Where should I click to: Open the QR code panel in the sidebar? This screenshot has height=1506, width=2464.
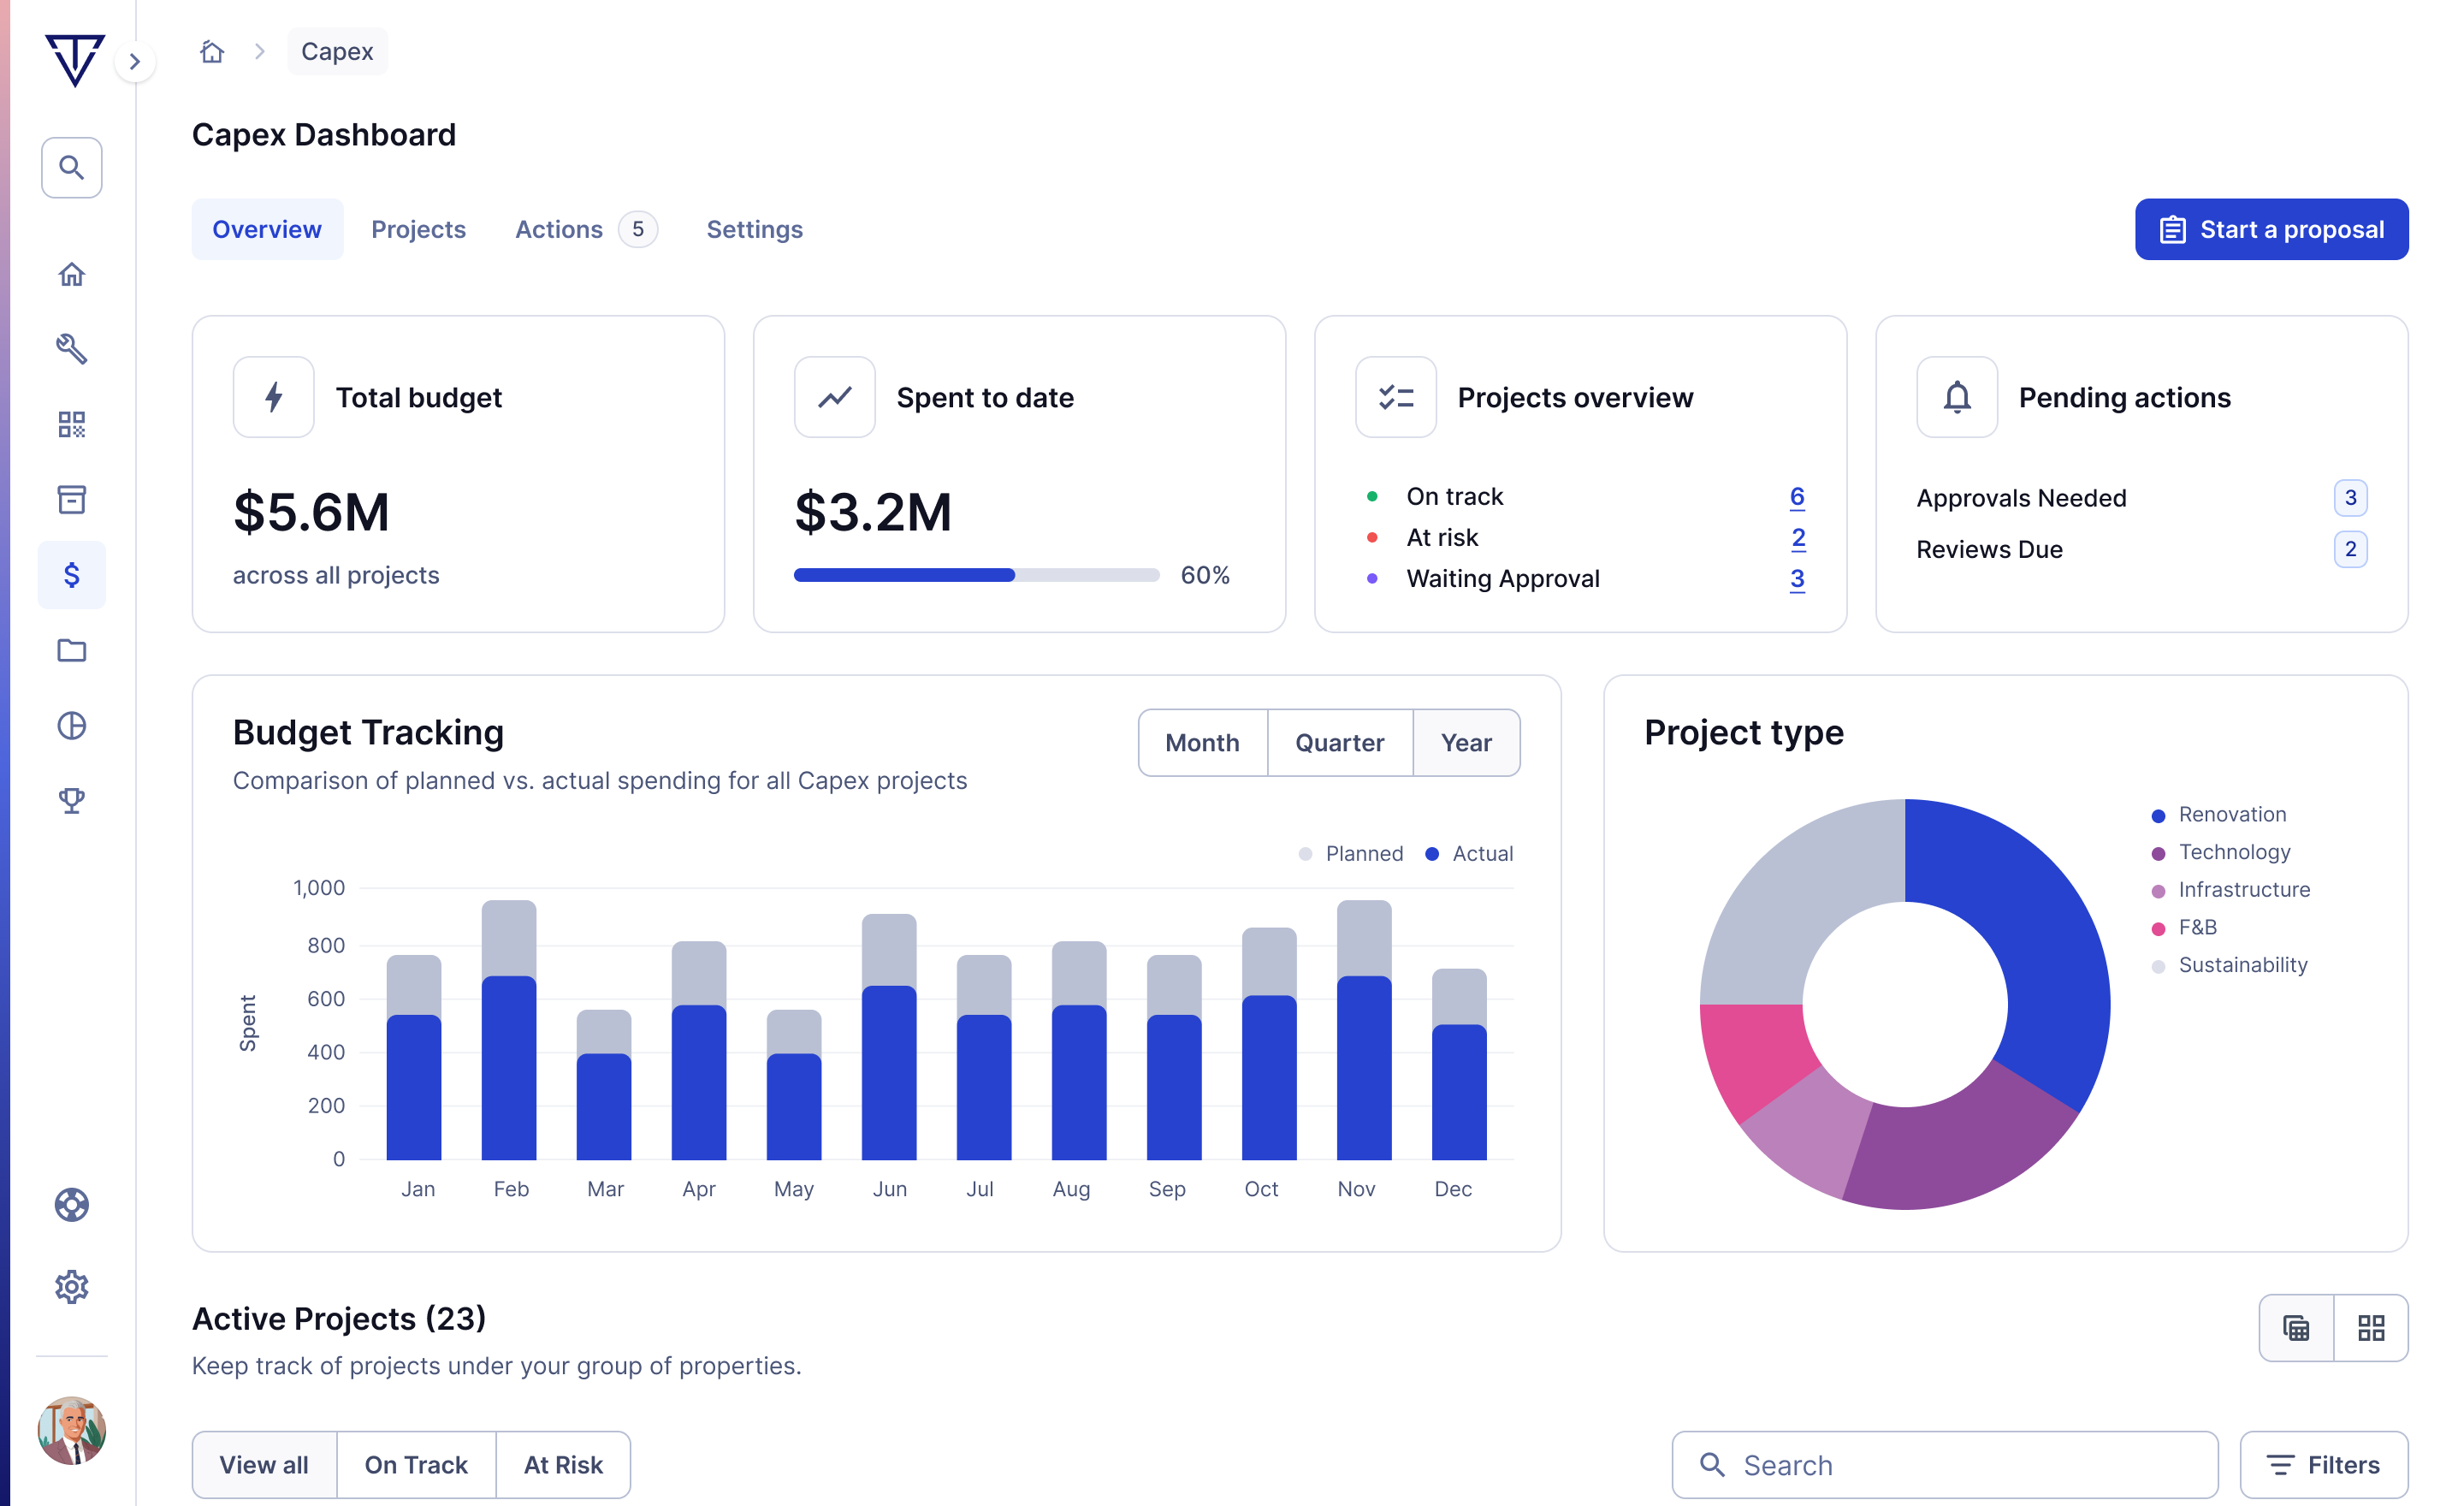(x=71, y=424)
